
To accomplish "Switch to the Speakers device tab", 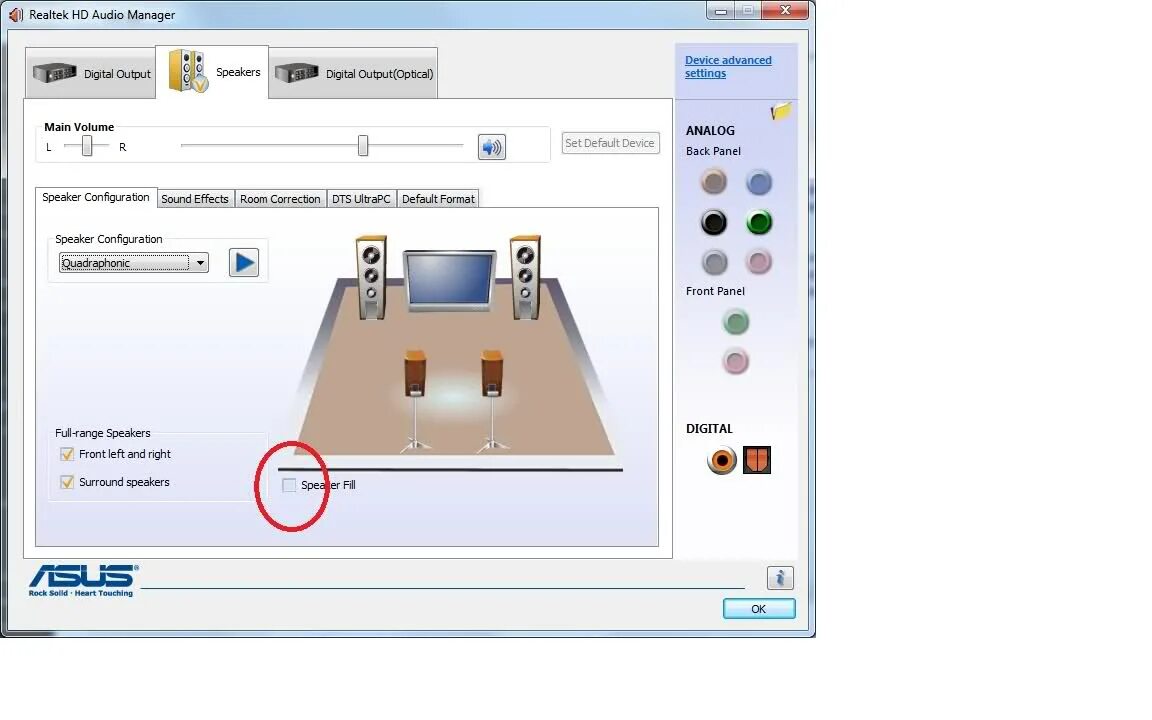I will [x=212, y=72].
